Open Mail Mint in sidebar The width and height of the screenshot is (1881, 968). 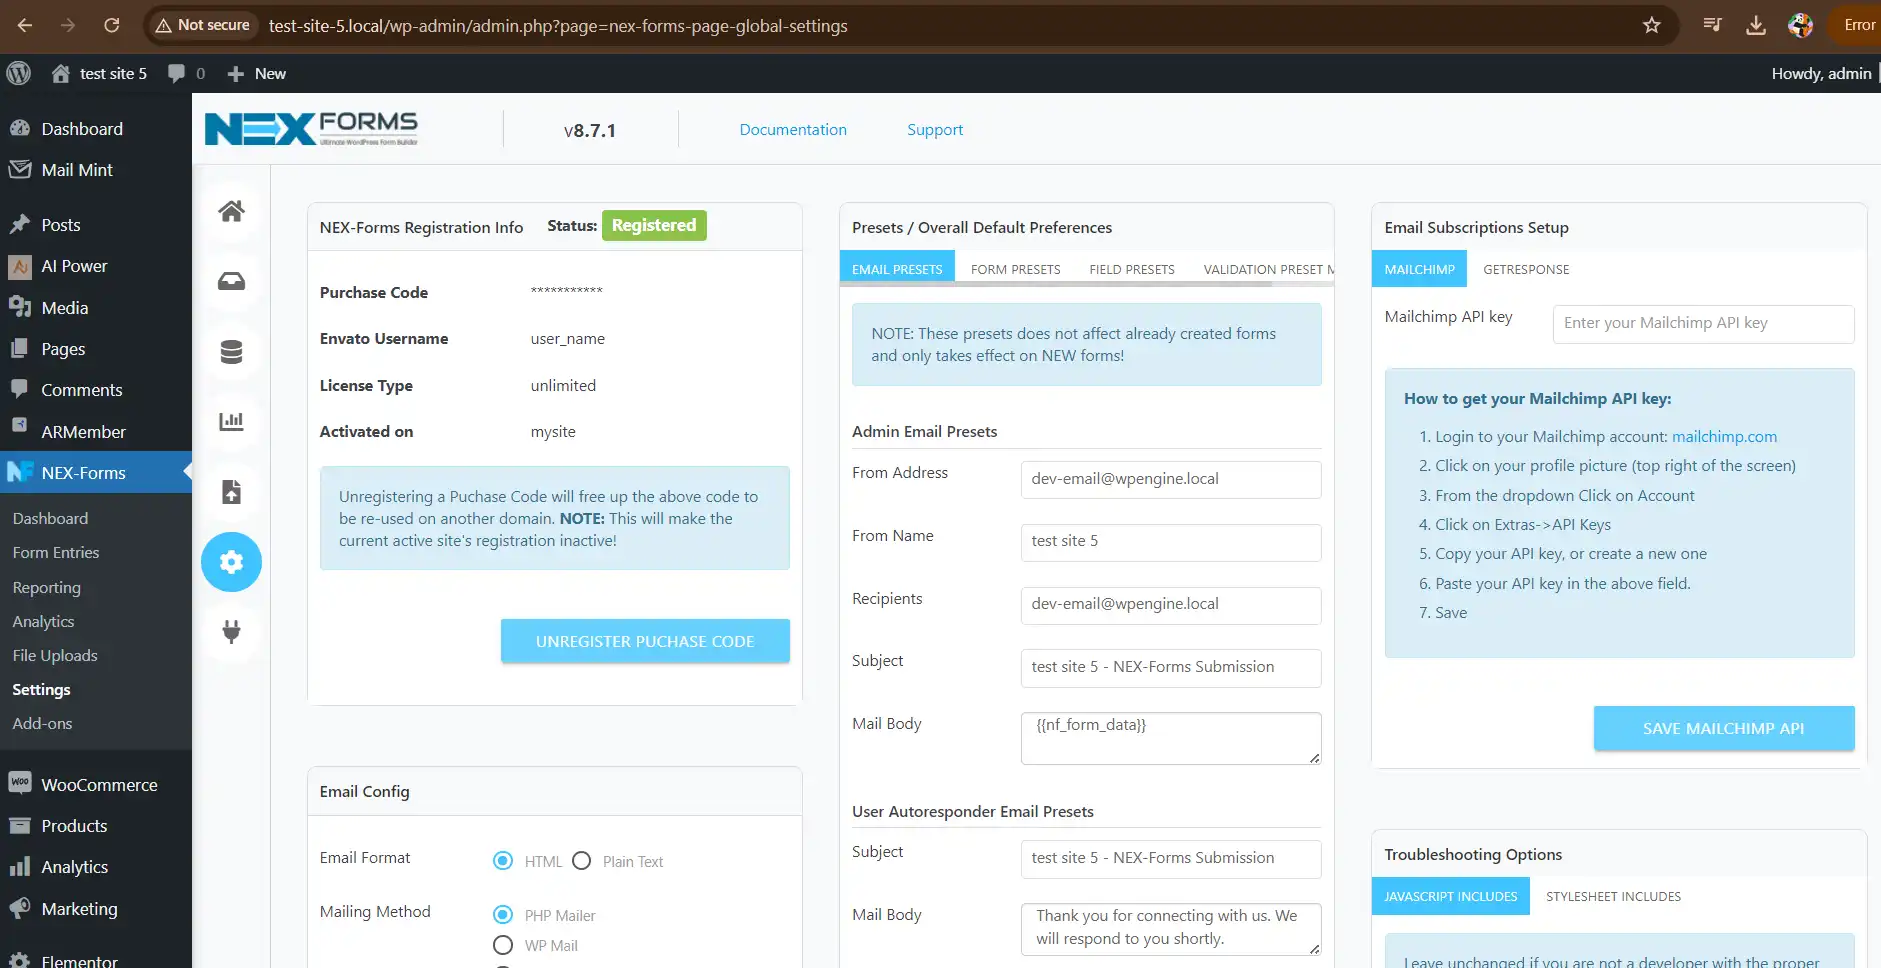click(x=77, y=170)
